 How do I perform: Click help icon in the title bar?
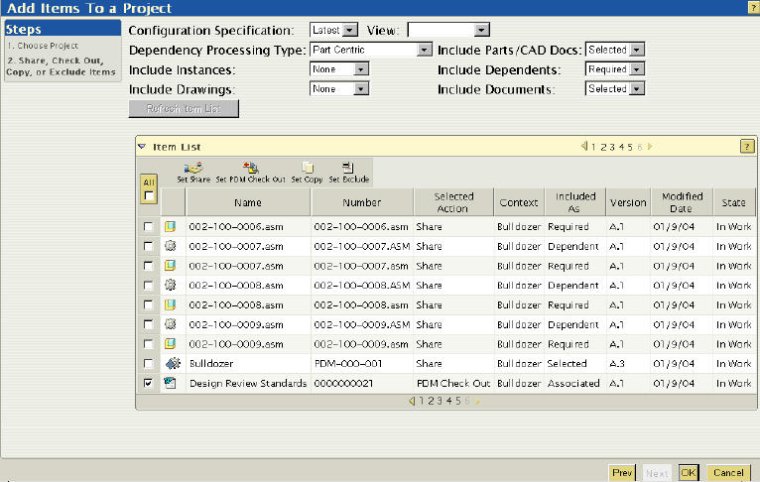(x=754, y=7)
